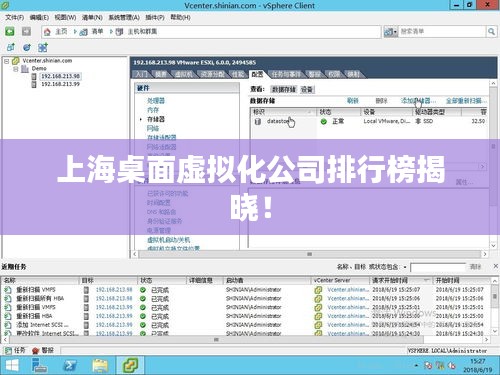Viewport: 500px width, 375px height.
Task: Click the 刷新 link above the datastore list
Action: point(353,101)
